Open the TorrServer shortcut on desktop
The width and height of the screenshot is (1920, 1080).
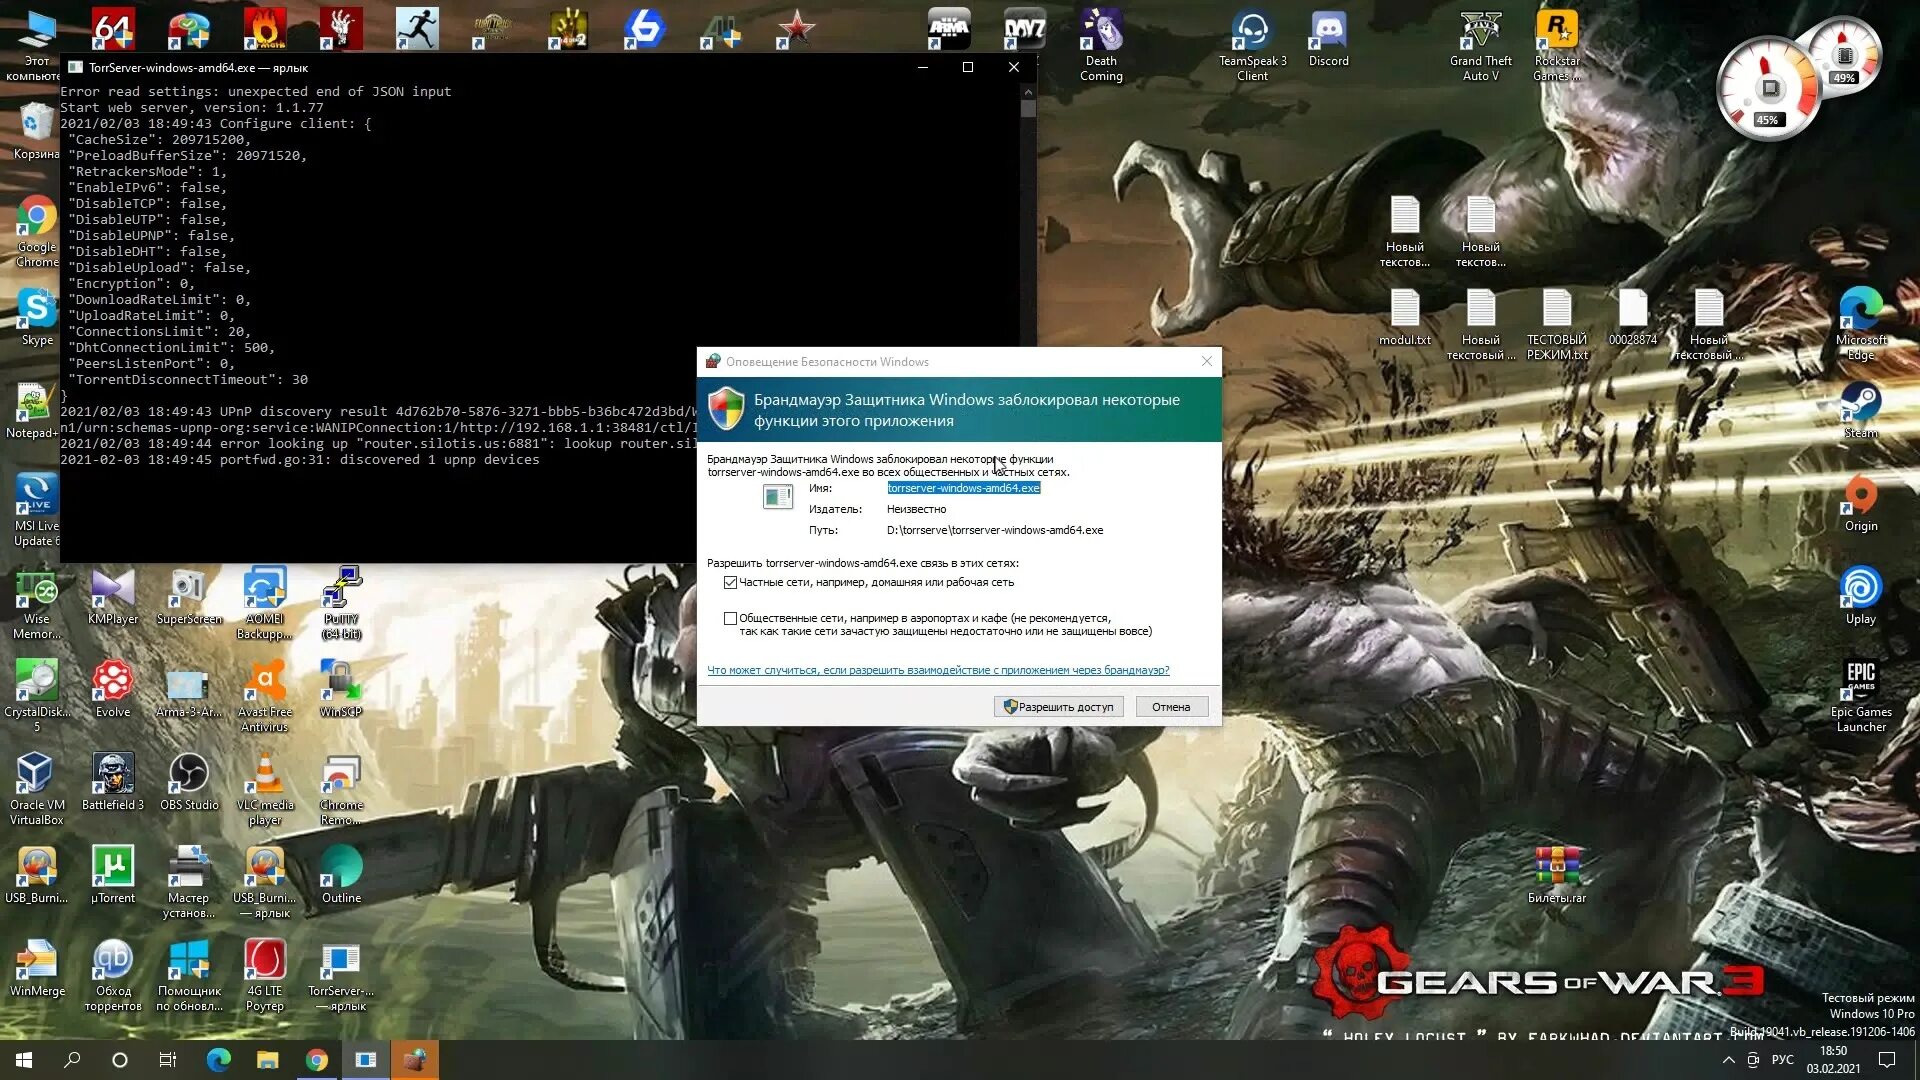coord(341,976)
